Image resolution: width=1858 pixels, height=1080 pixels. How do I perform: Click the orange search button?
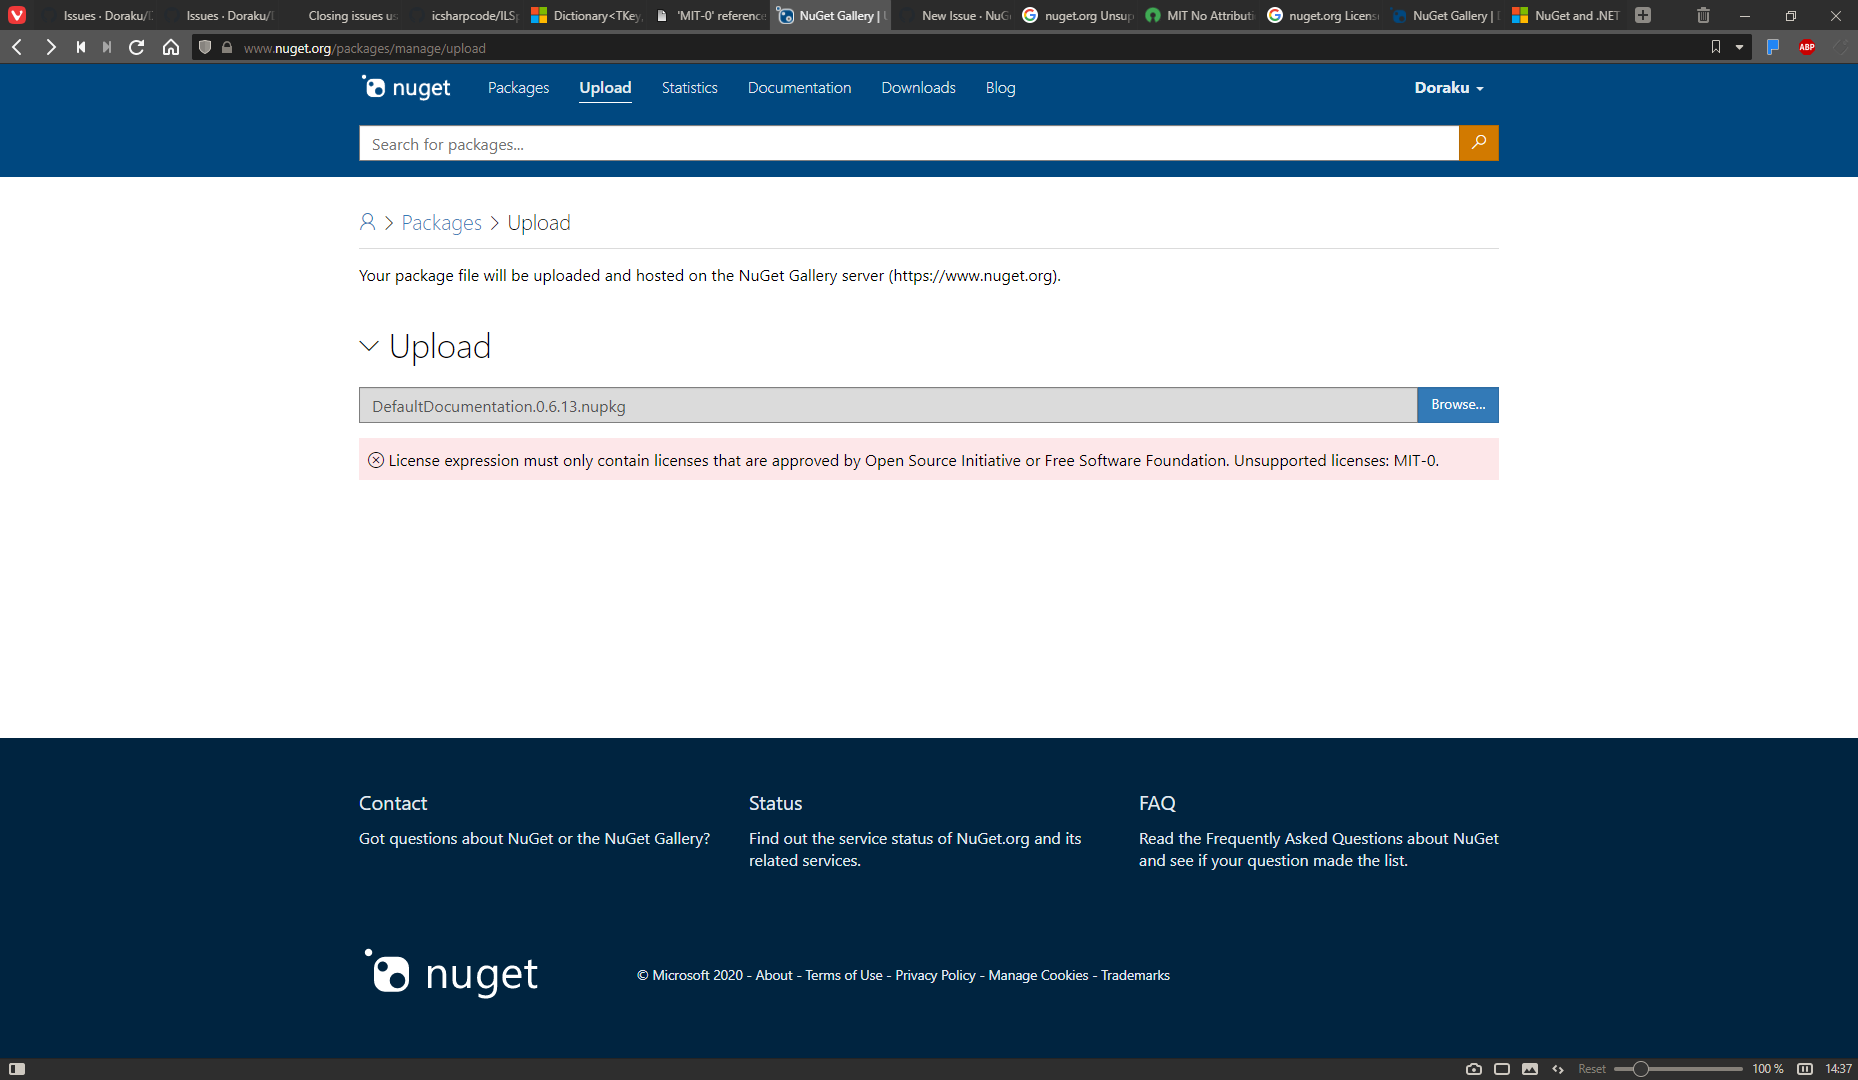(1479, 143)
